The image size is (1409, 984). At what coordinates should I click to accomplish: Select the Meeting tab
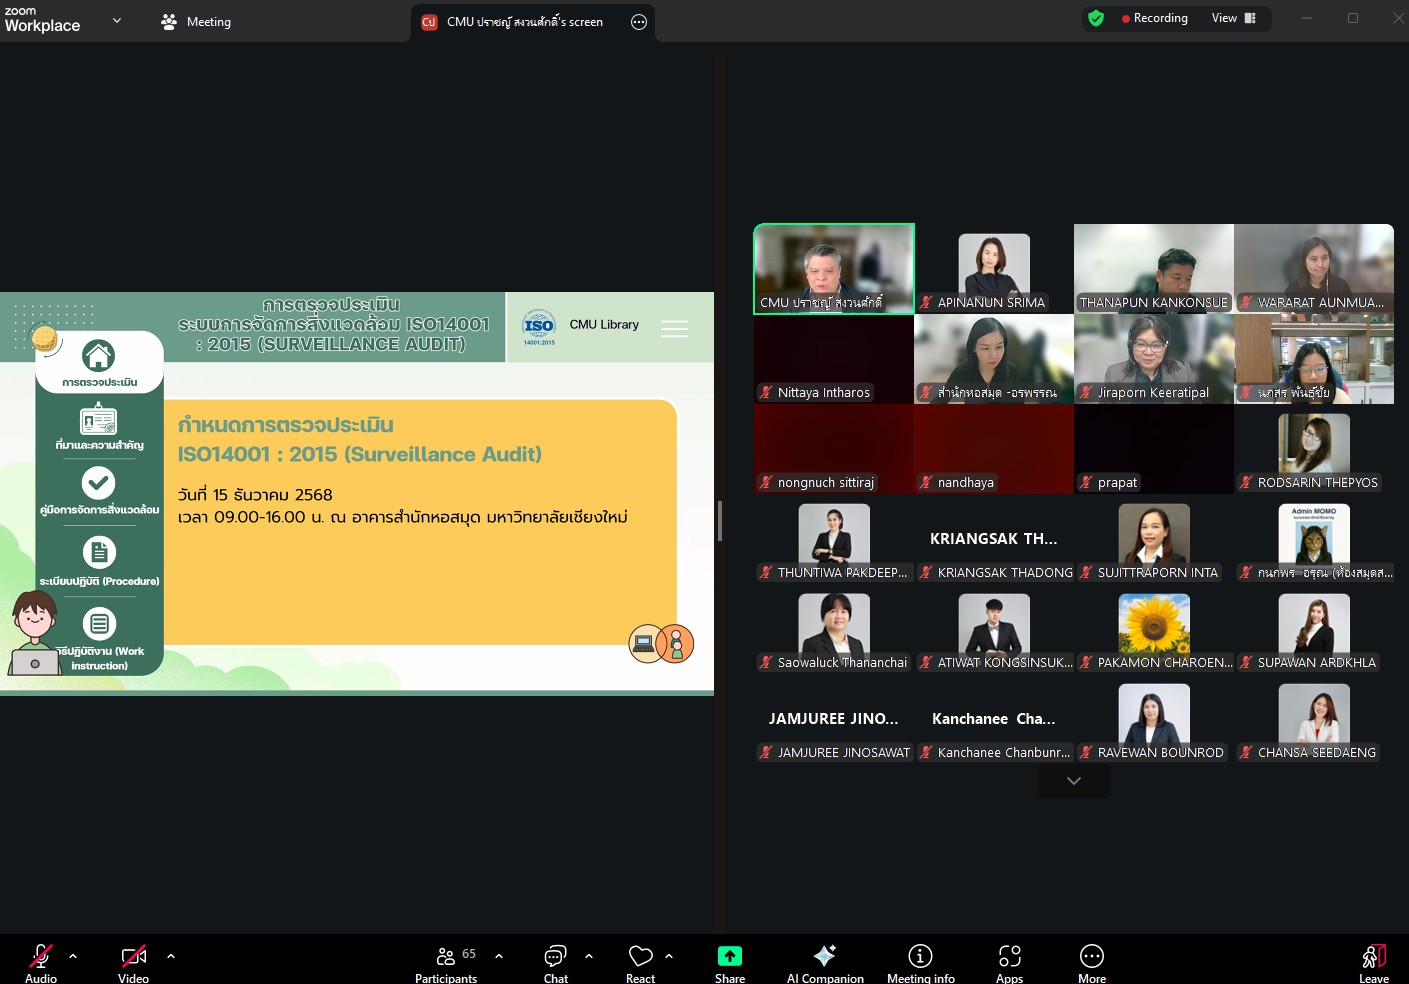(197, 21)
